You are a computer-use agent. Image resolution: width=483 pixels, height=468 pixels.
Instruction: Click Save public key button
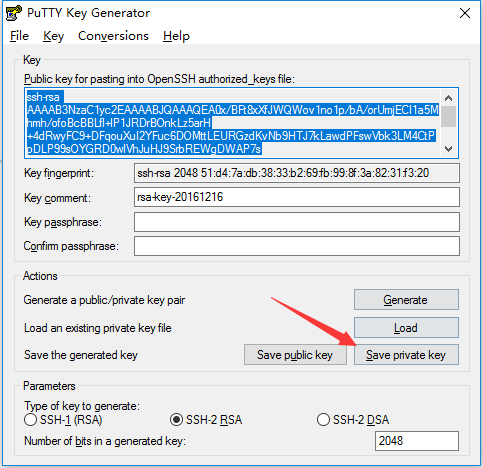point(295,355)
